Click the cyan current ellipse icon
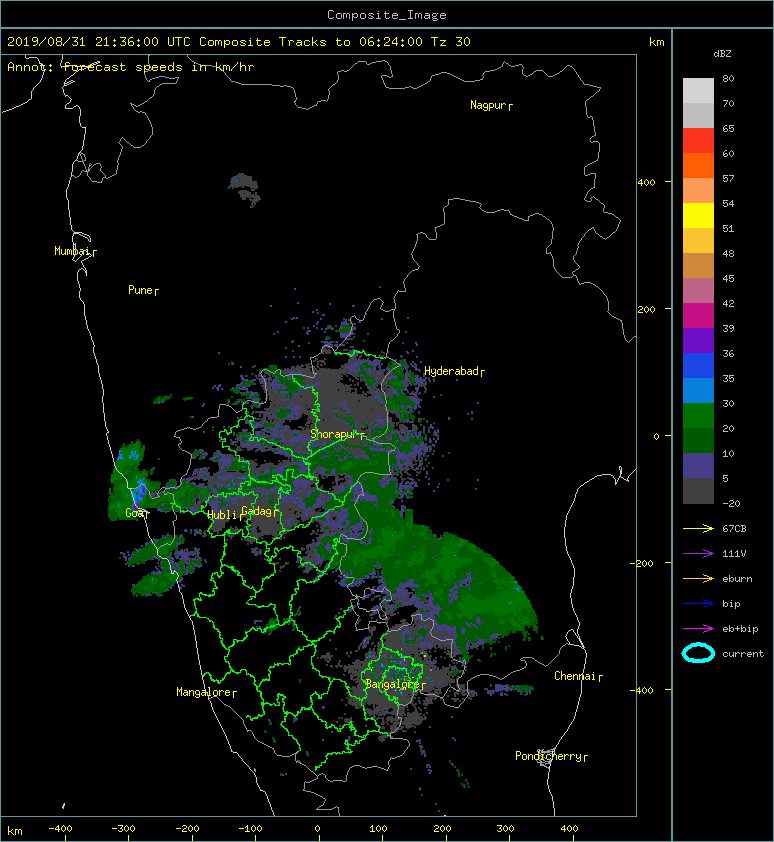 (698, 653)
